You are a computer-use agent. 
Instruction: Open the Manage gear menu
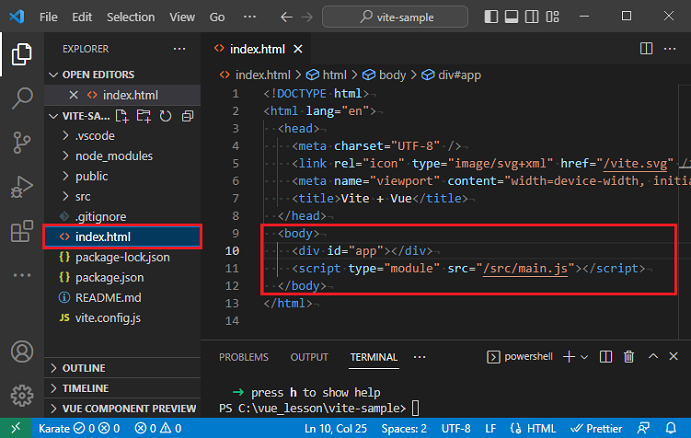pyautogui.click(x=22, y=395)
